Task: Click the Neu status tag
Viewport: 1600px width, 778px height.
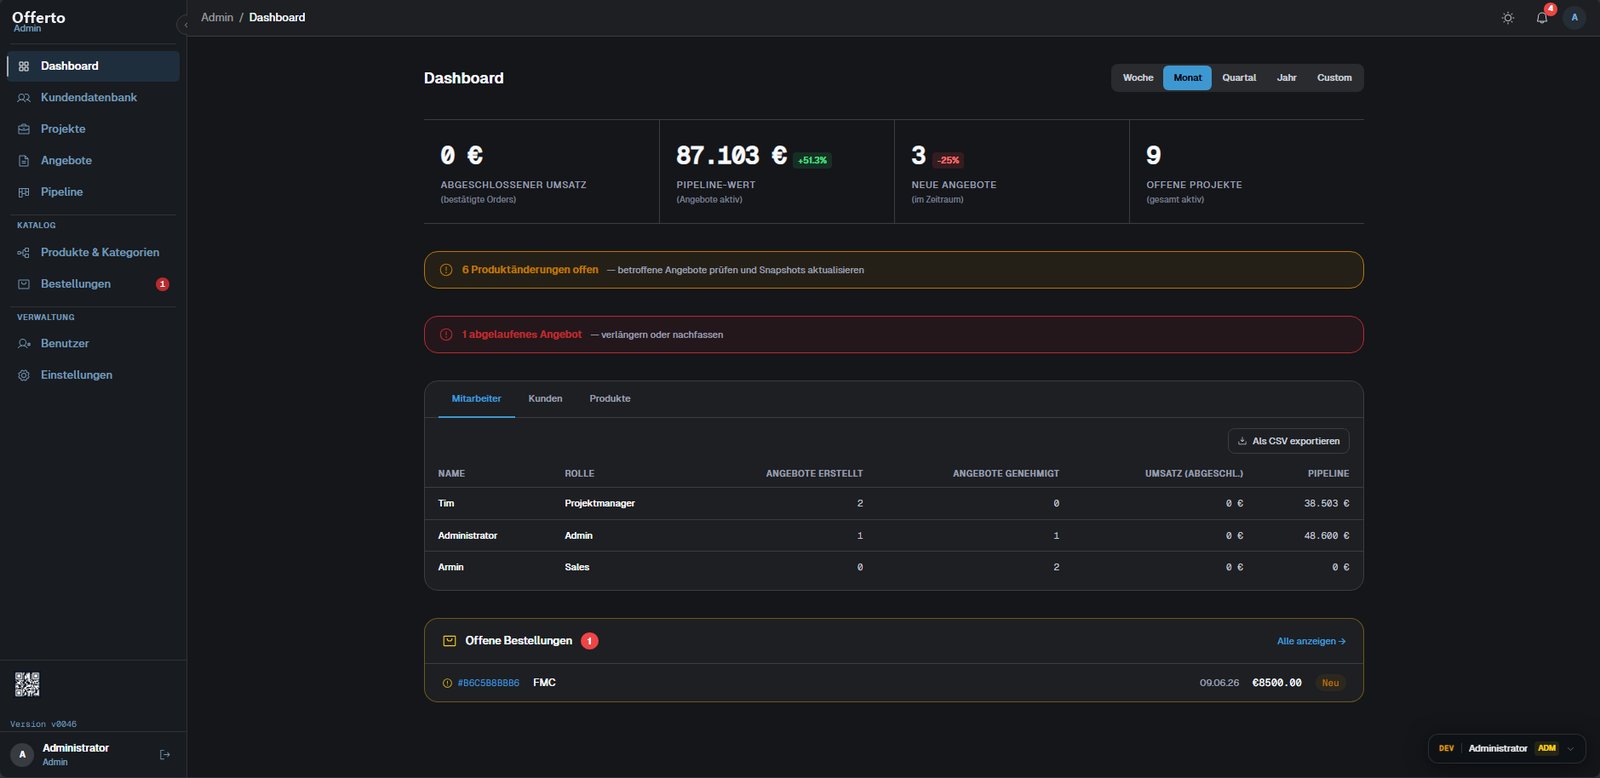Action: click(1330, 683)
